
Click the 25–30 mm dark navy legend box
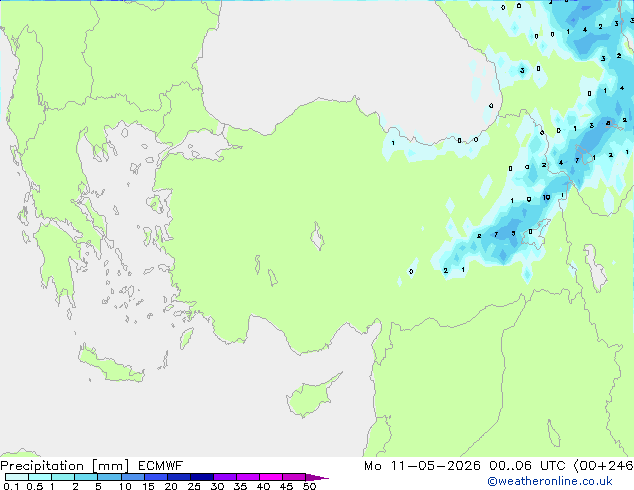tap(201, 477)
